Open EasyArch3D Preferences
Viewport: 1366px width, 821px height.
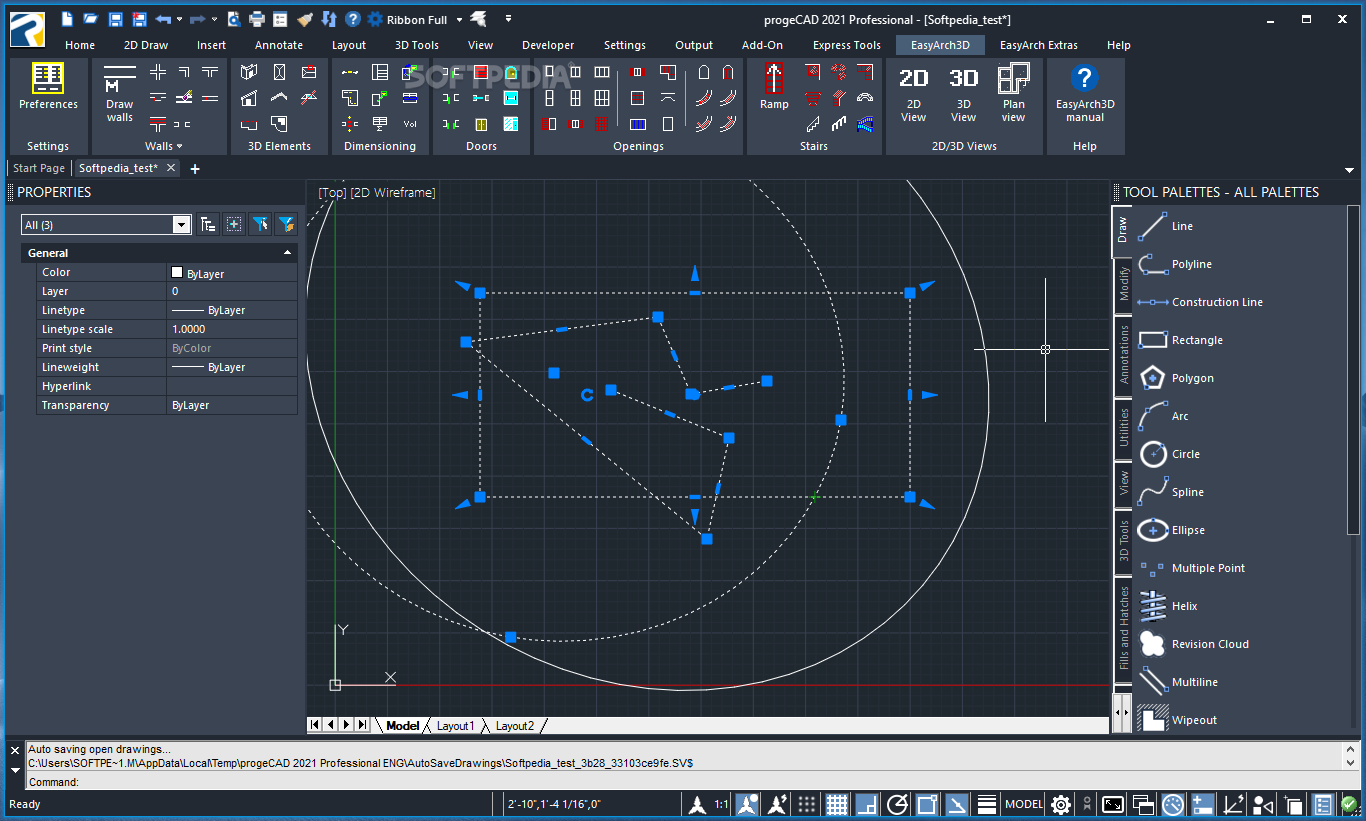(x=48, y=87)
